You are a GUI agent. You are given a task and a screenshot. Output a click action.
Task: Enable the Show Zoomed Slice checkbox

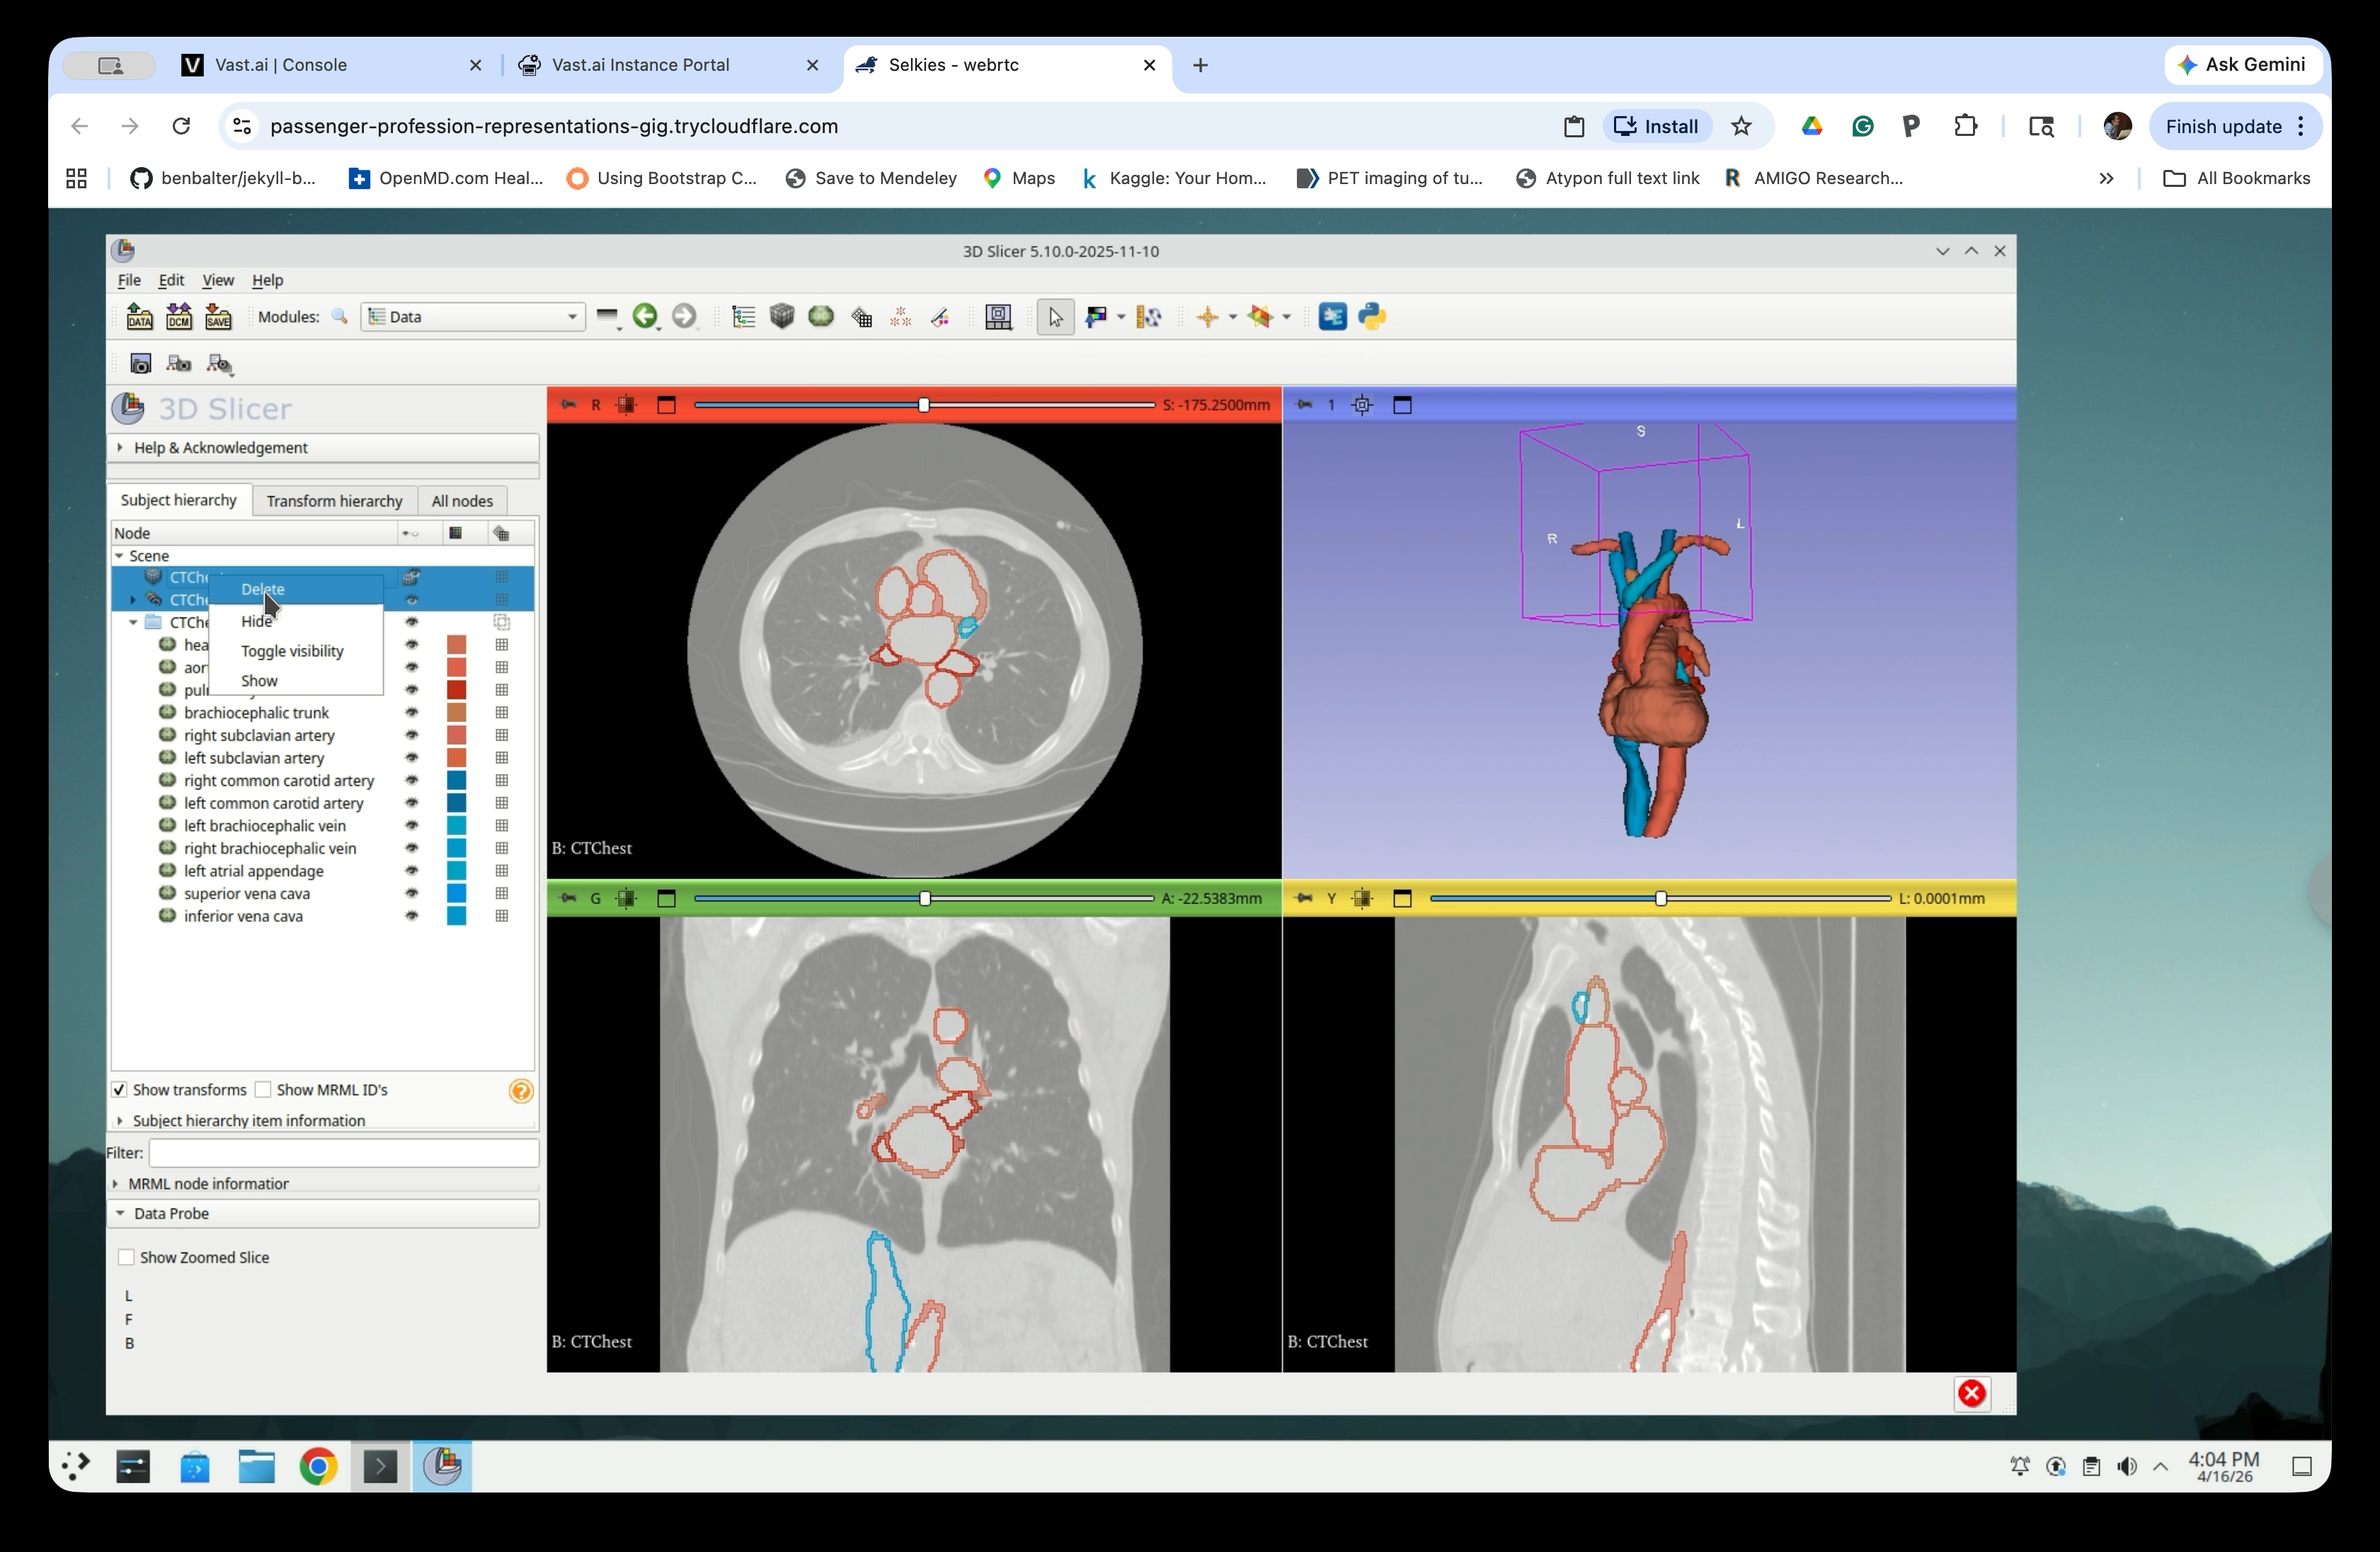tap(126, 1257)
